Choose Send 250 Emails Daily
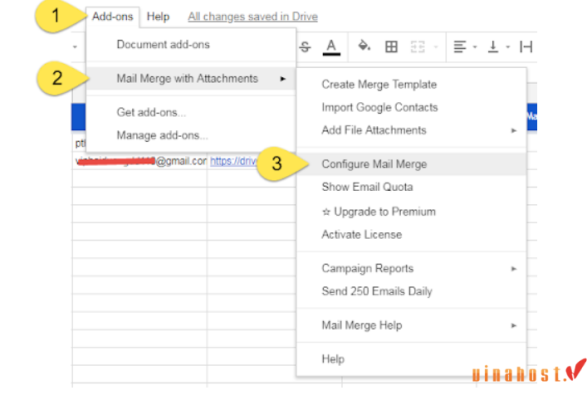This screenshot has height=400, width=587. (x=412, y=291)
